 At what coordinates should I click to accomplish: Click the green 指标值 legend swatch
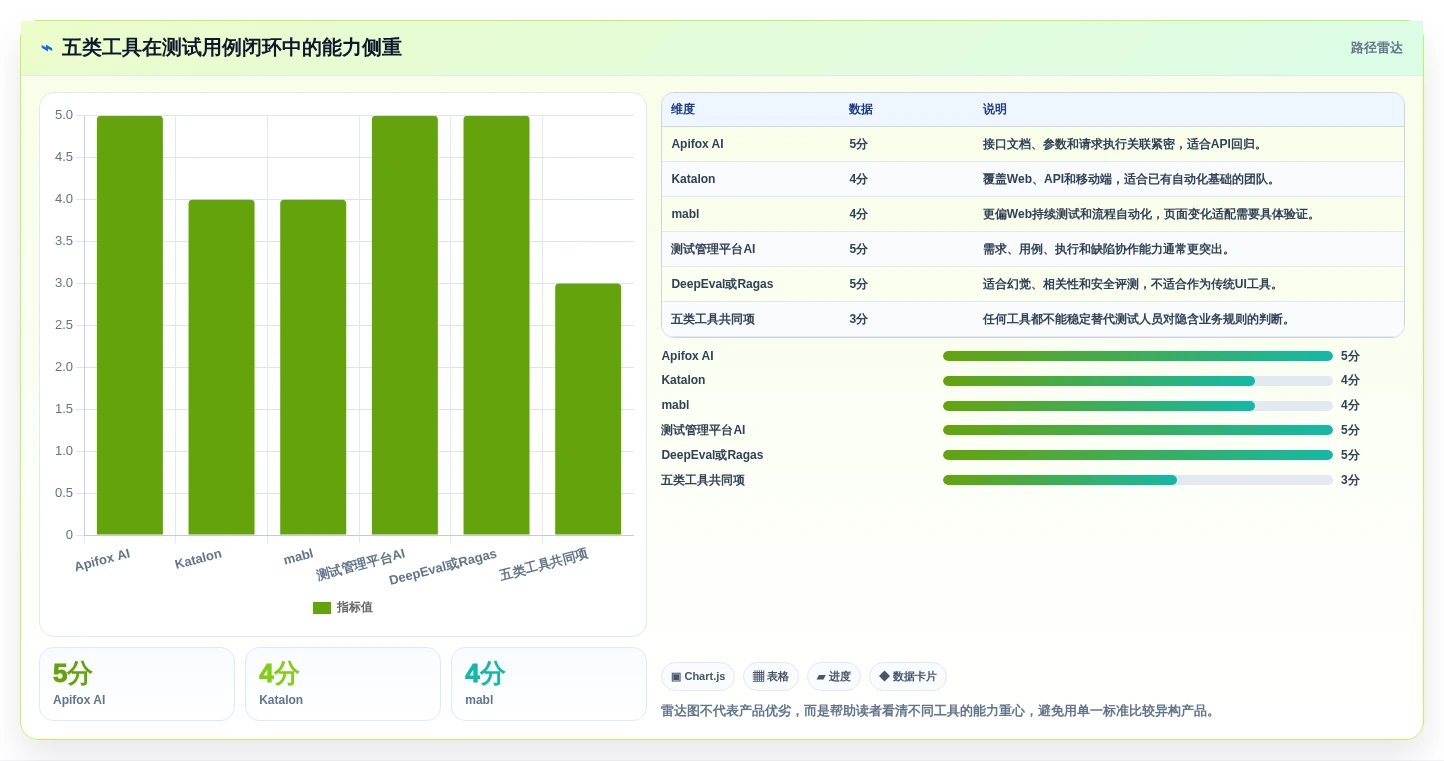click(x=321, y=607)
